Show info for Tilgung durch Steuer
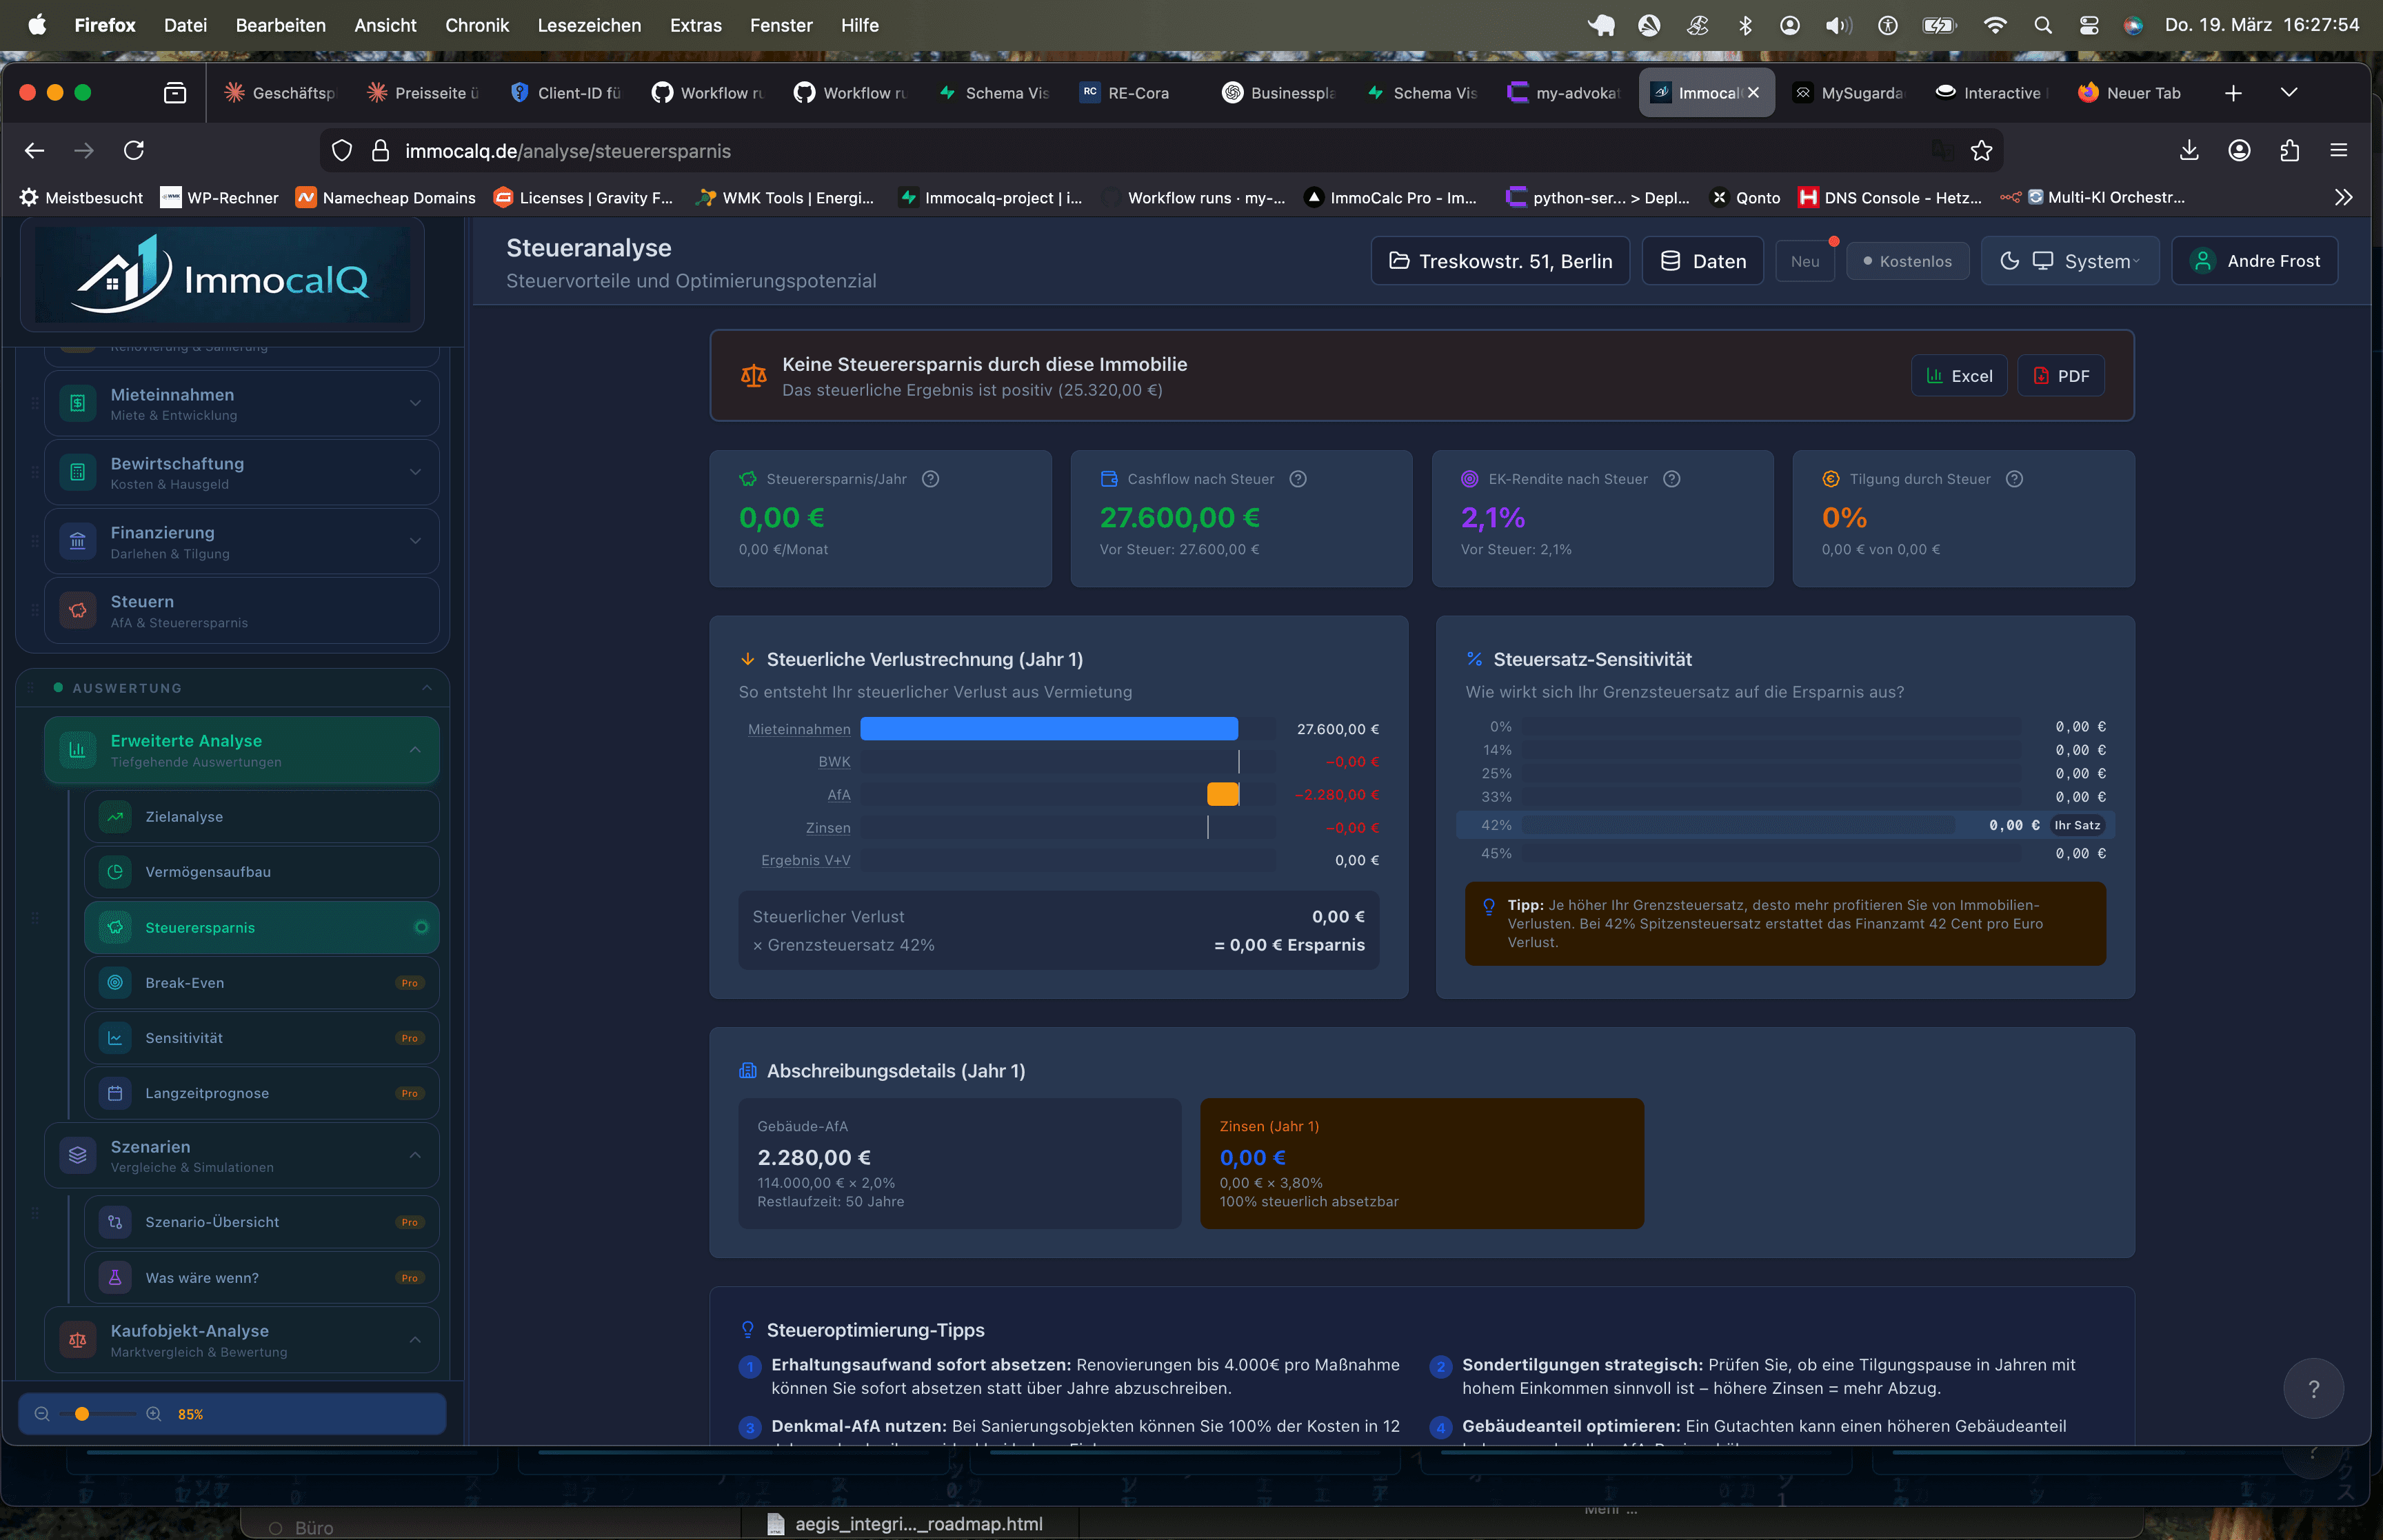 [2014, 479]
